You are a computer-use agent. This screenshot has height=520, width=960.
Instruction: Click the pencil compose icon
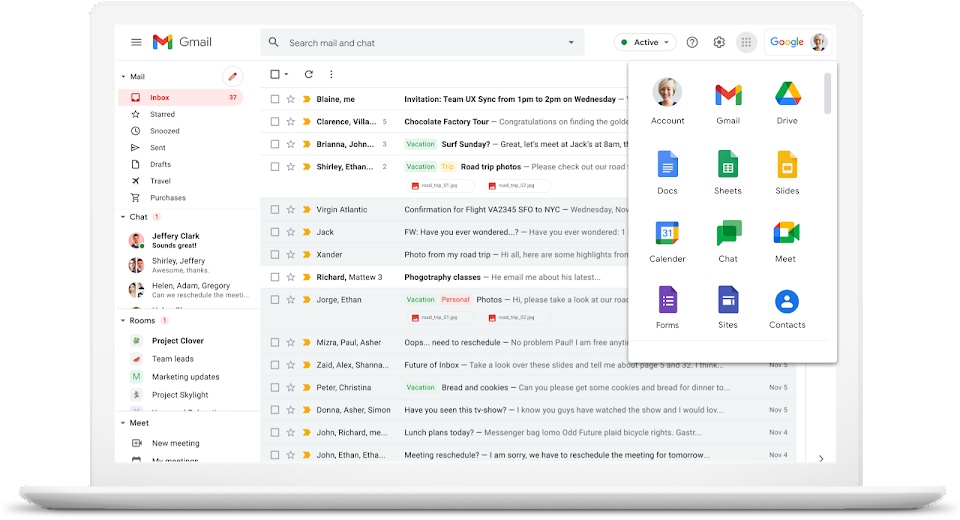tap(232, 76)
